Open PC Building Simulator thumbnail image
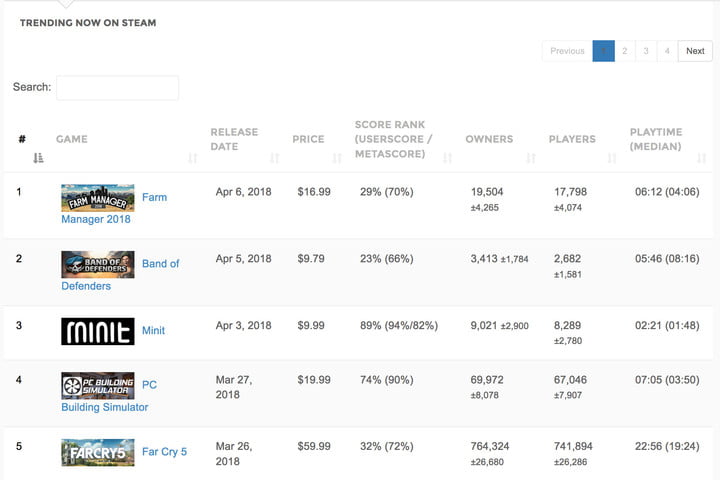 (x=98, y=385)
